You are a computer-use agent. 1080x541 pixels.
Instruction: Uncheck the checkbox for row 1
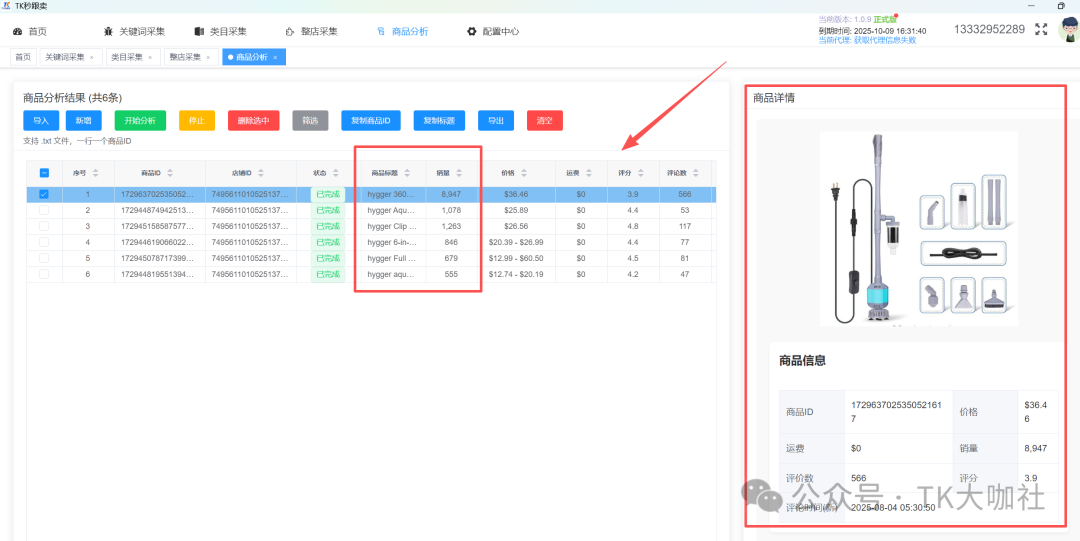44,194
